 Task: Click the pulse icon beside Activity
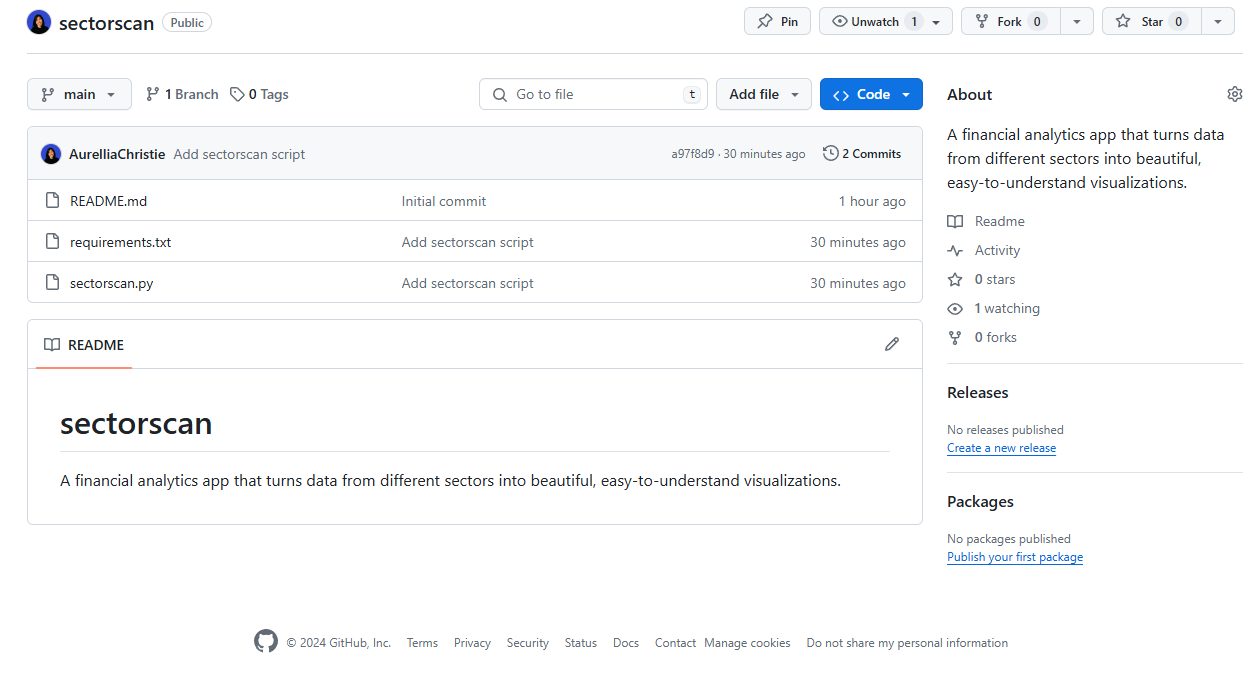click(955, 250)
